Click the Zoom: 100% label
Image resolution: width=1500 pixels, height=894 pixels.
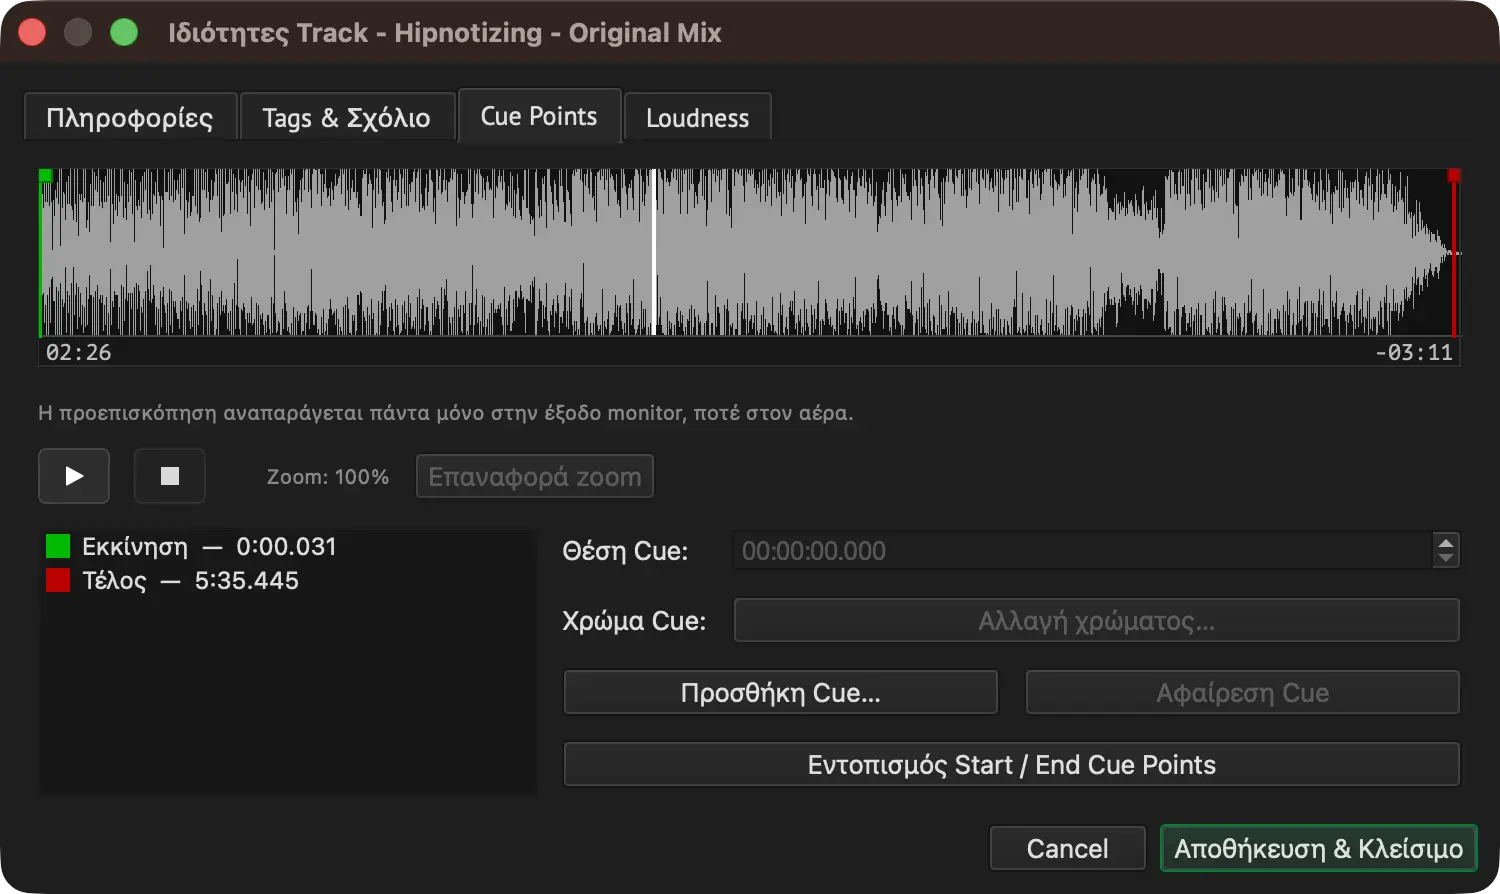tap(328, 477)
